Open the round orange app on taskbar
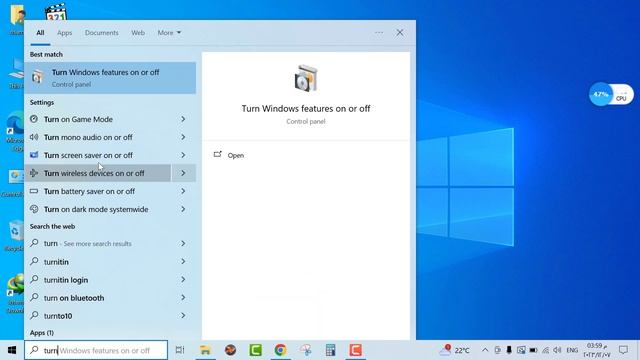 pyautogui.click(x=230, y=350)
